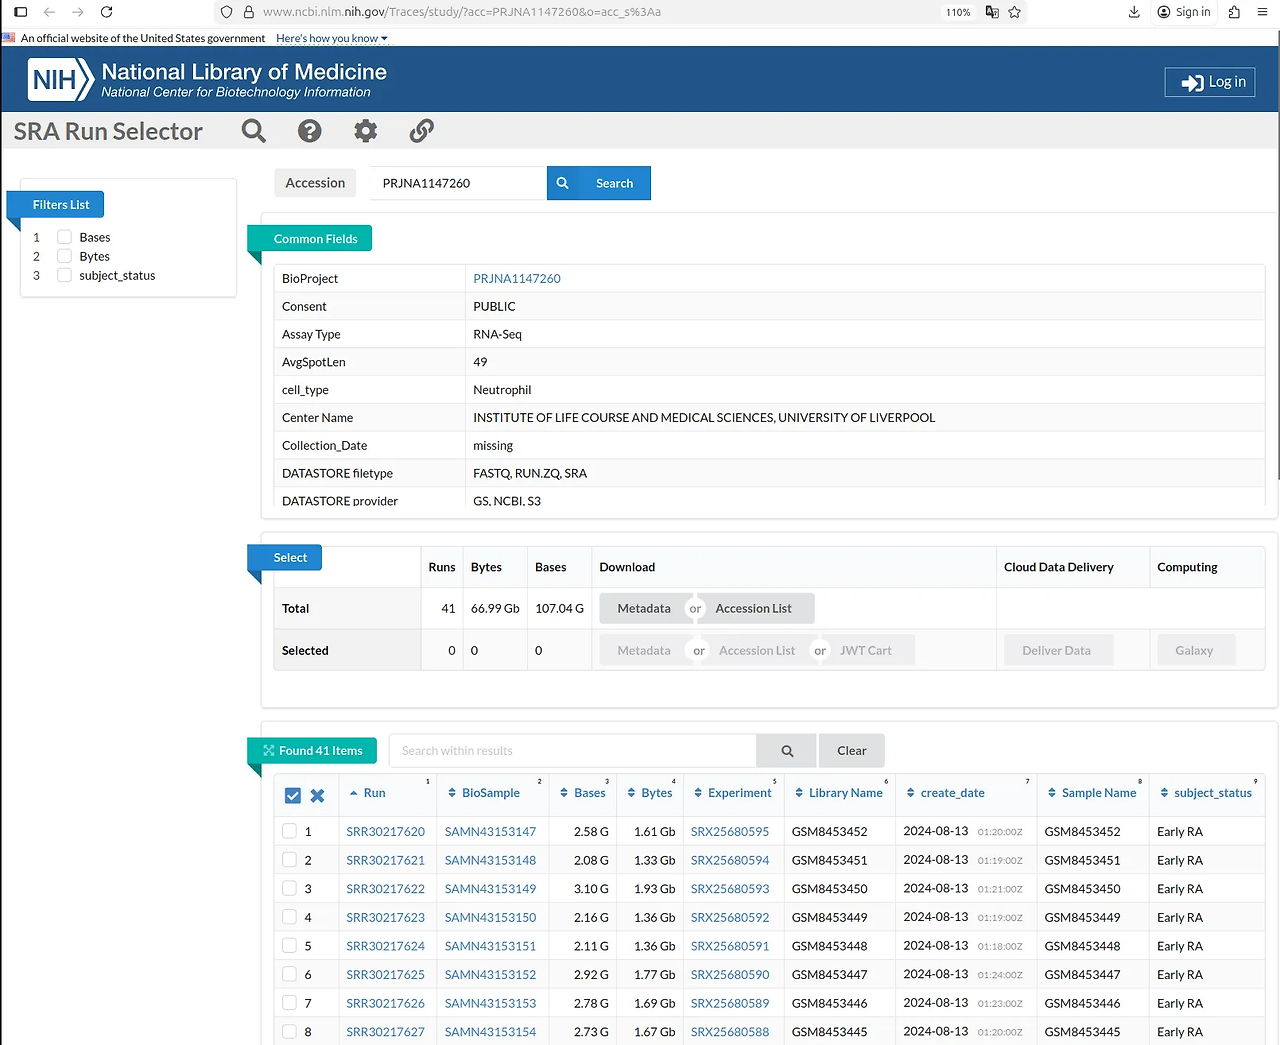Click the Search within results field
The image size is (1280, 1045).
(x=573, y=751)
